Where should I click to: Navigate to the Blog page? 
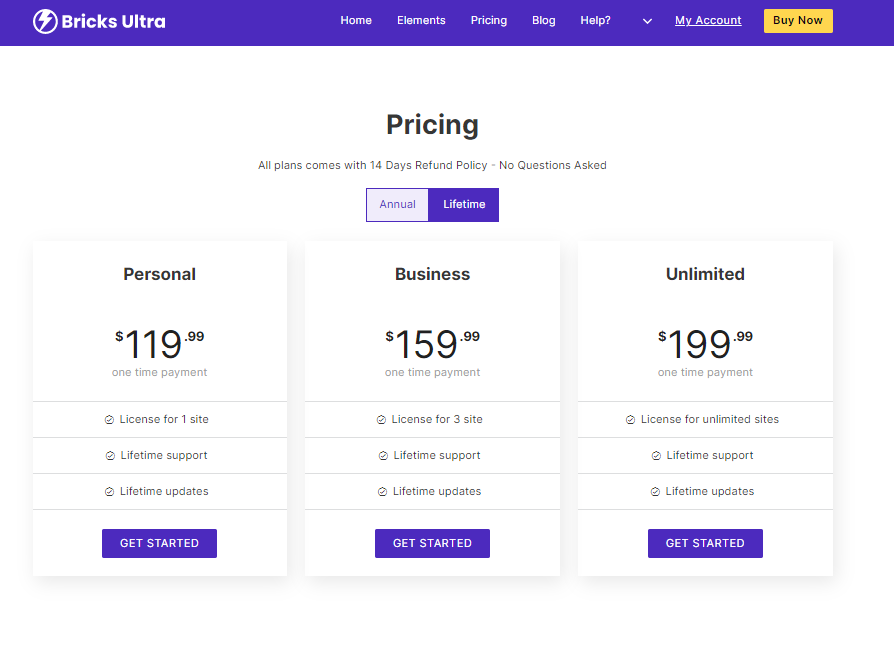tap(544, 20)
